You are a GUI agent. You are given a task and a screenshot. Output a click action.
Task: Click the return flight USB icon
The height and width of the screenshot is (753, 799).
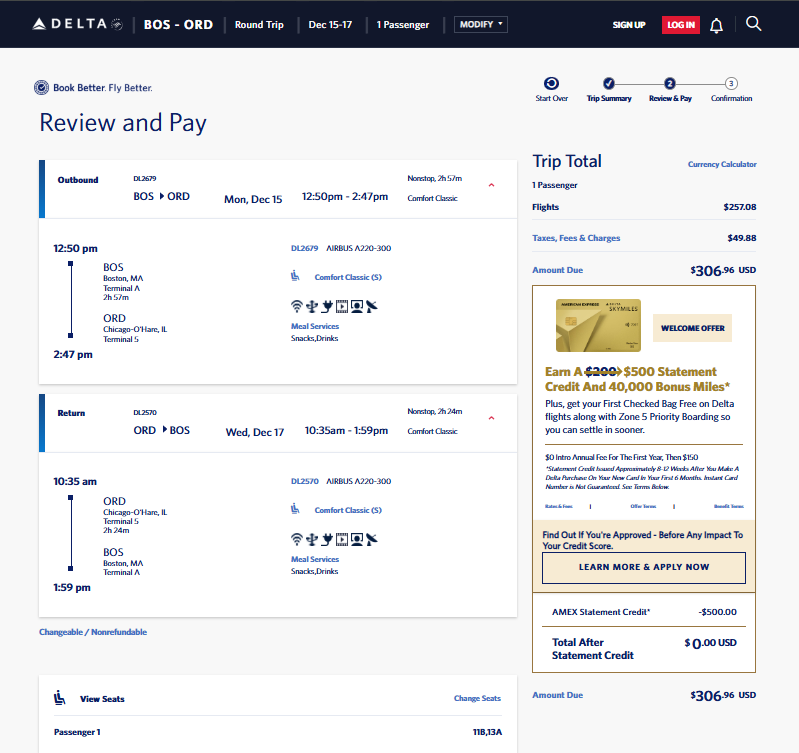pos(312,539)
